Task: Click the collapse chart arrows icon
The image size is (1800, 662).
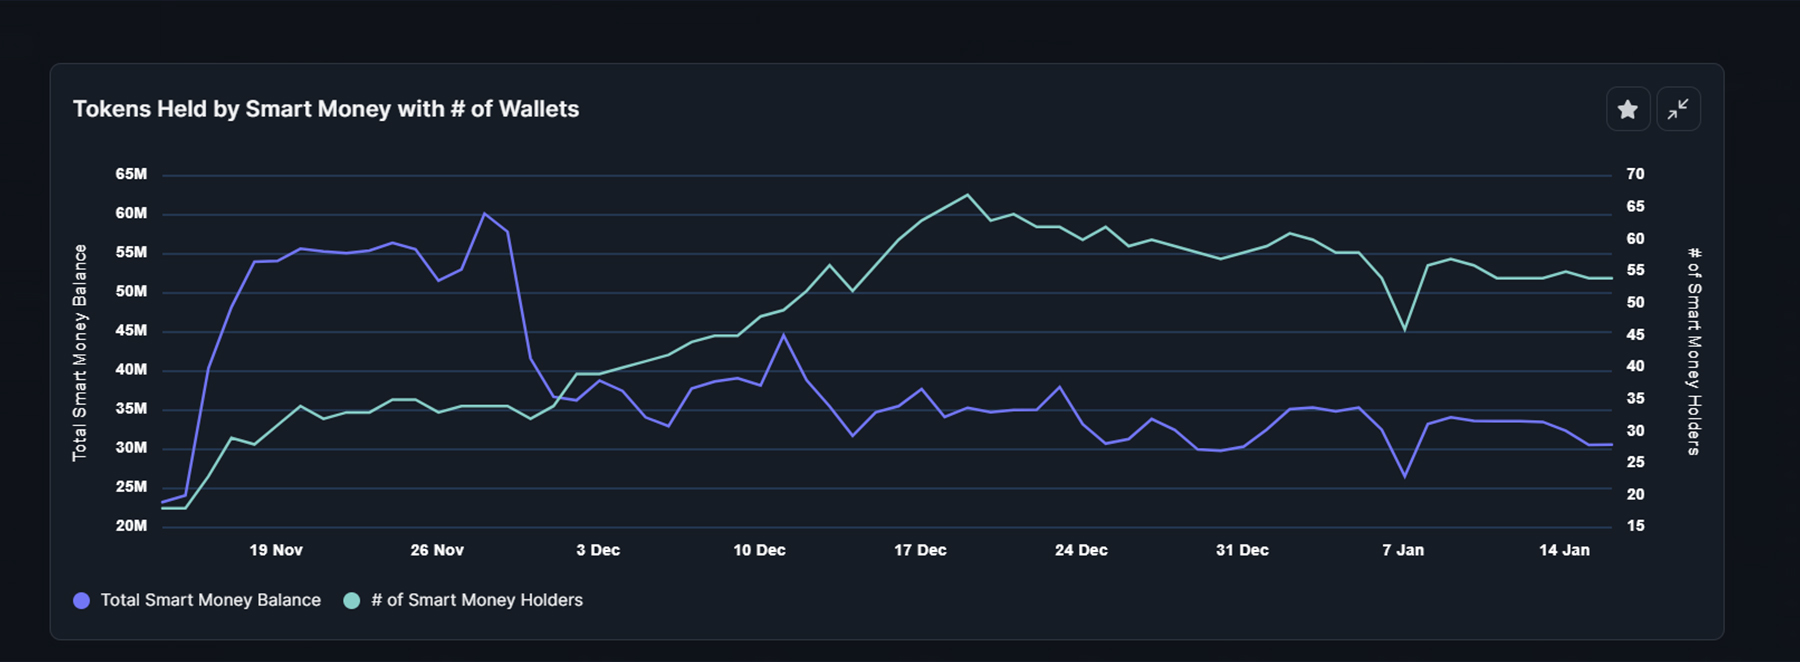Action: [x=1678, y=109]
